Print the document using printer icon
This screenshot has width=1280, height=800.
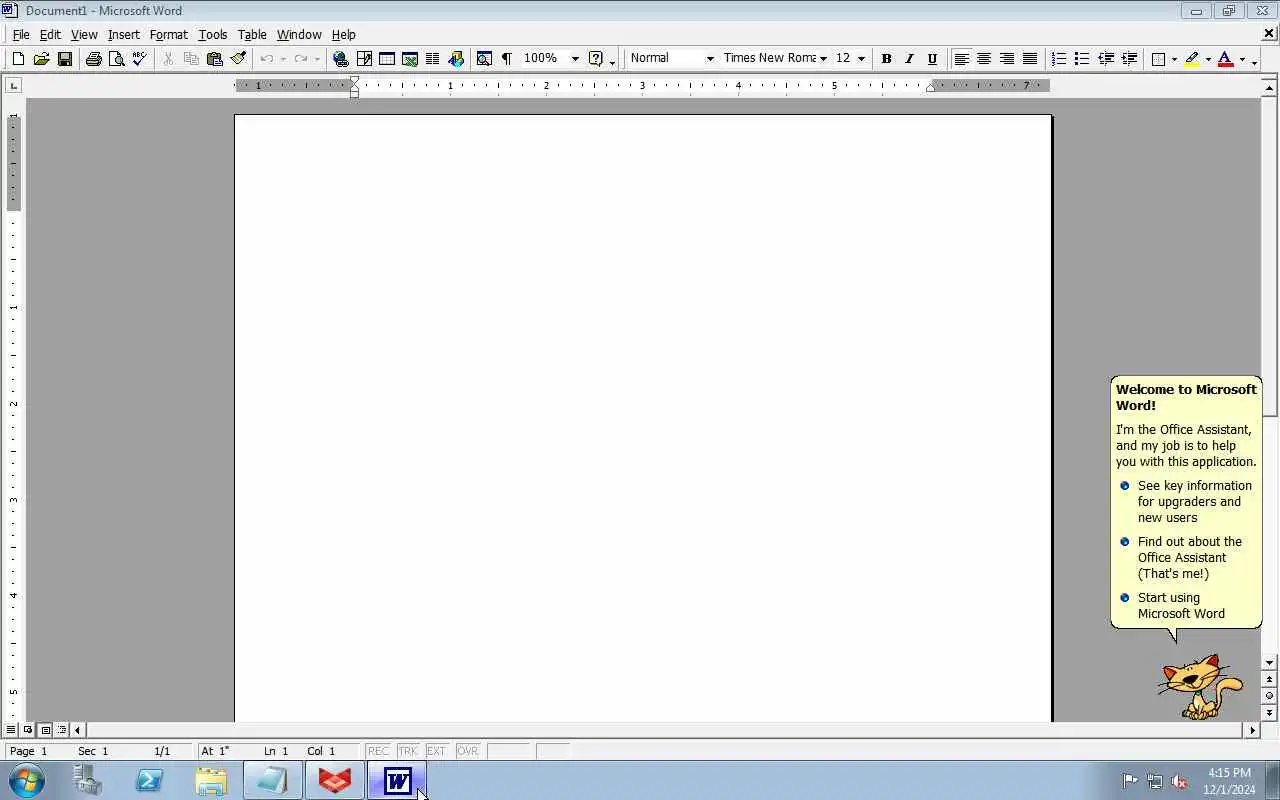point(93,59)
